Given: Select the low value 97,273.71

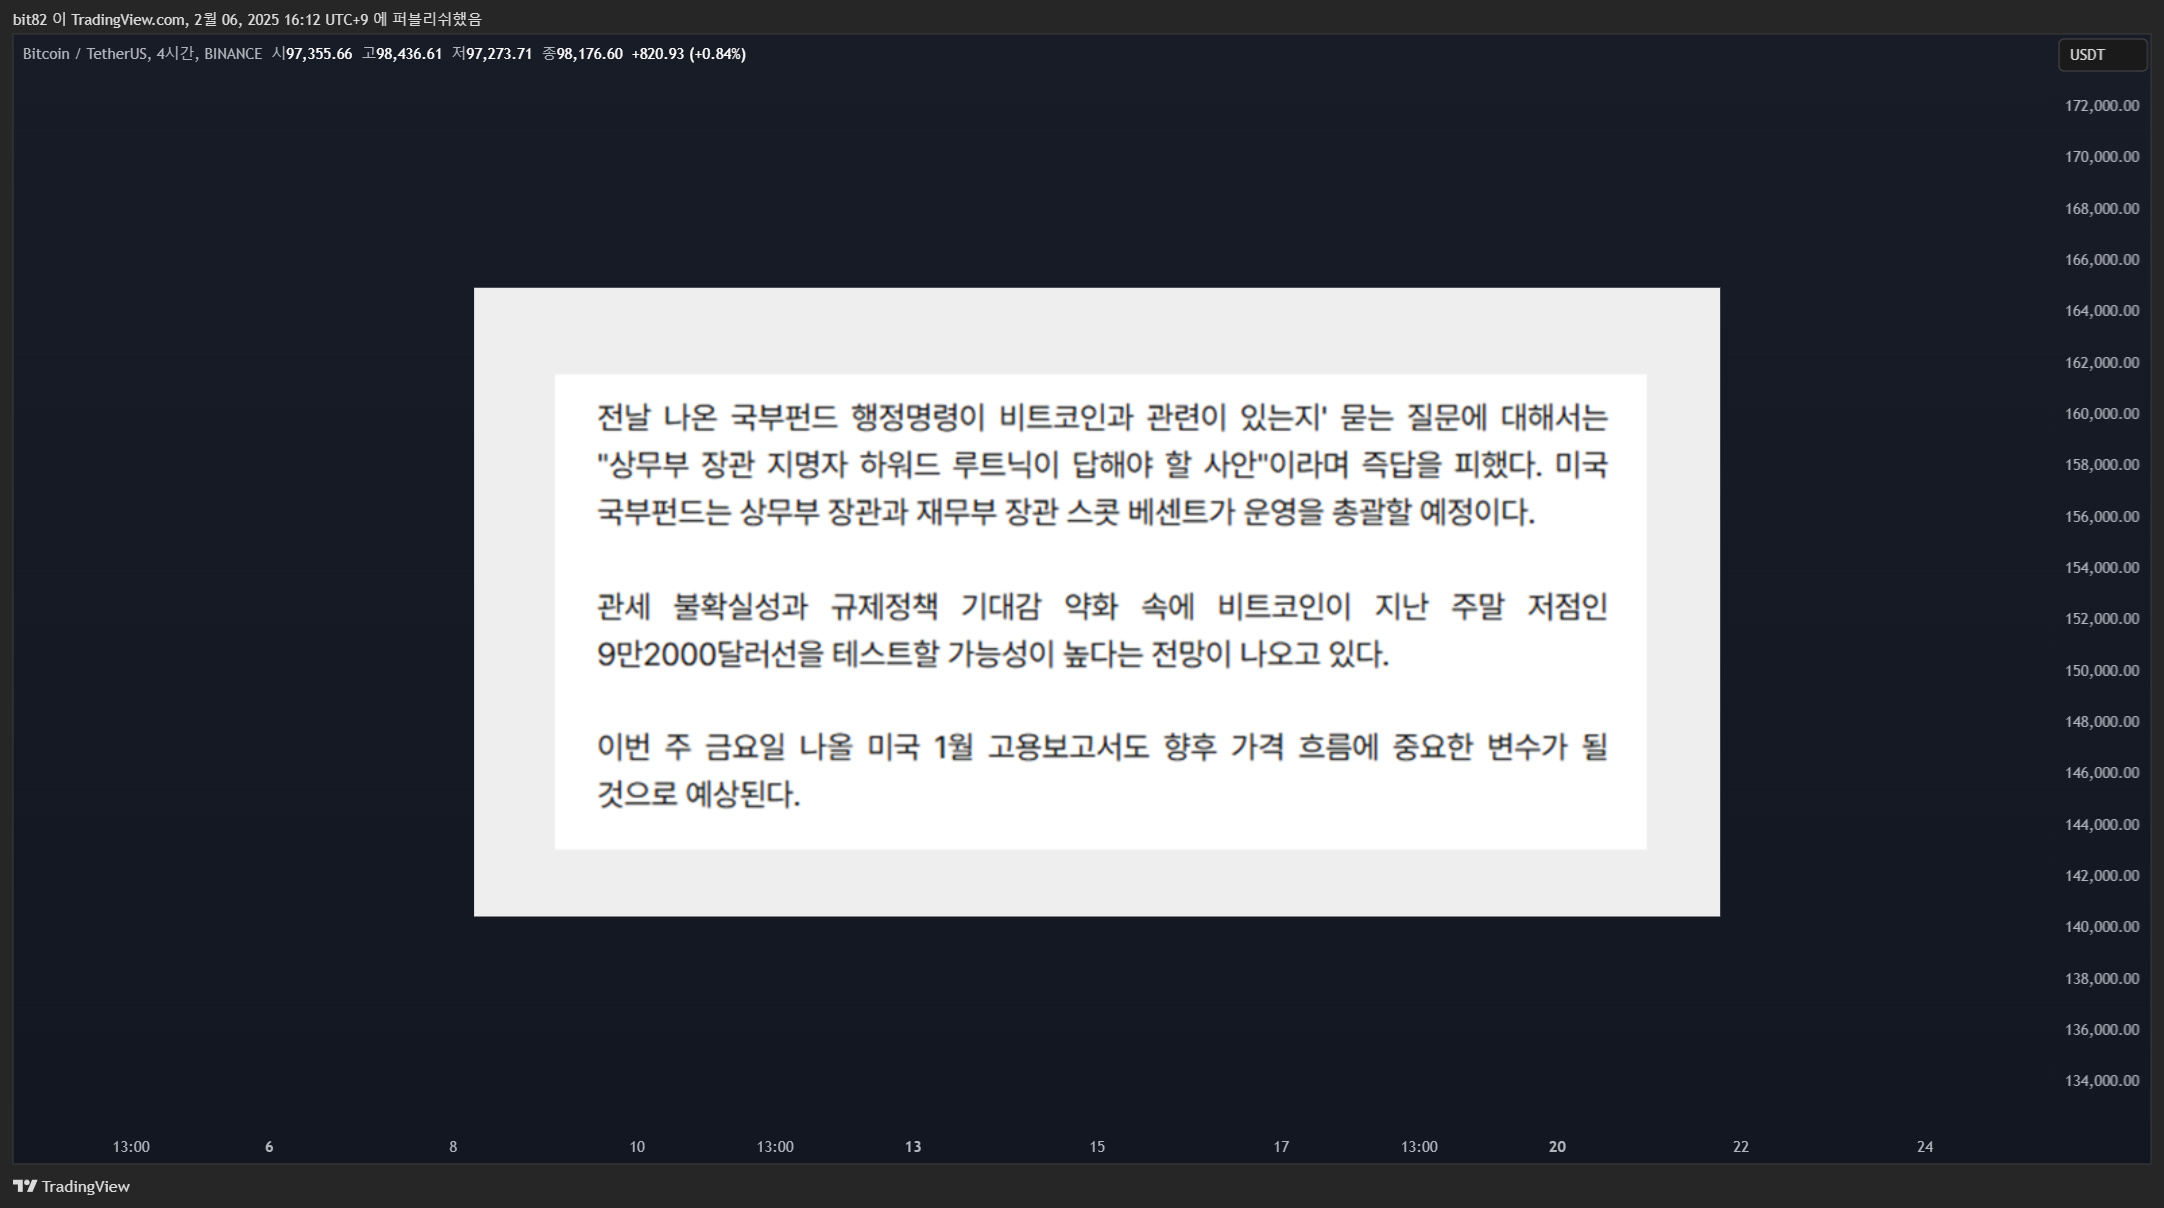Looking at the screenshot, I should [x=499, y=54].
